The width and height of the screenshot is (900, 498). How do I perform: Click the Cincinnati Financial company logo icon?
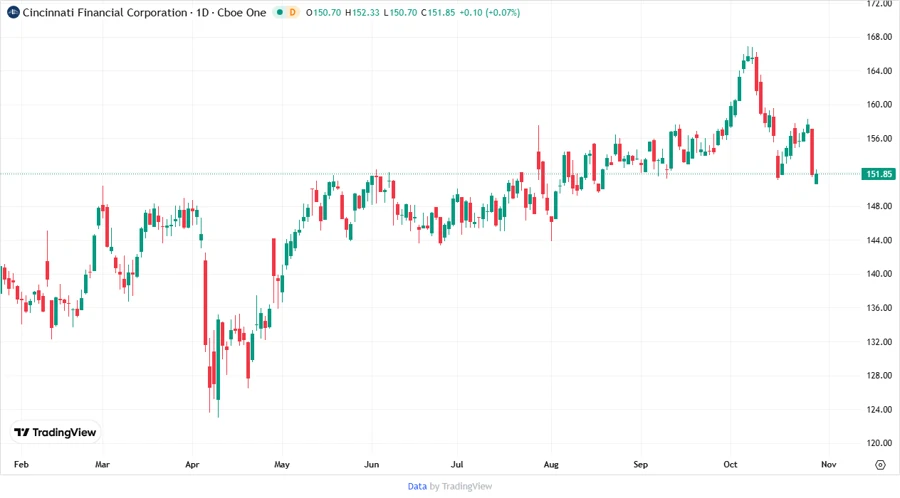pyautogui.click(x=13, y=12)
